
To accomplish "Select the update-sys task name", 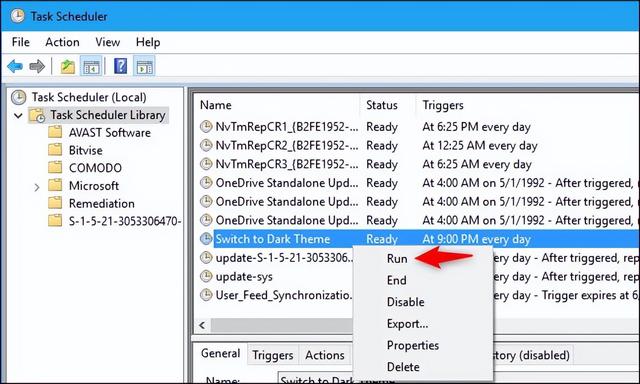I will coord(244,276).
